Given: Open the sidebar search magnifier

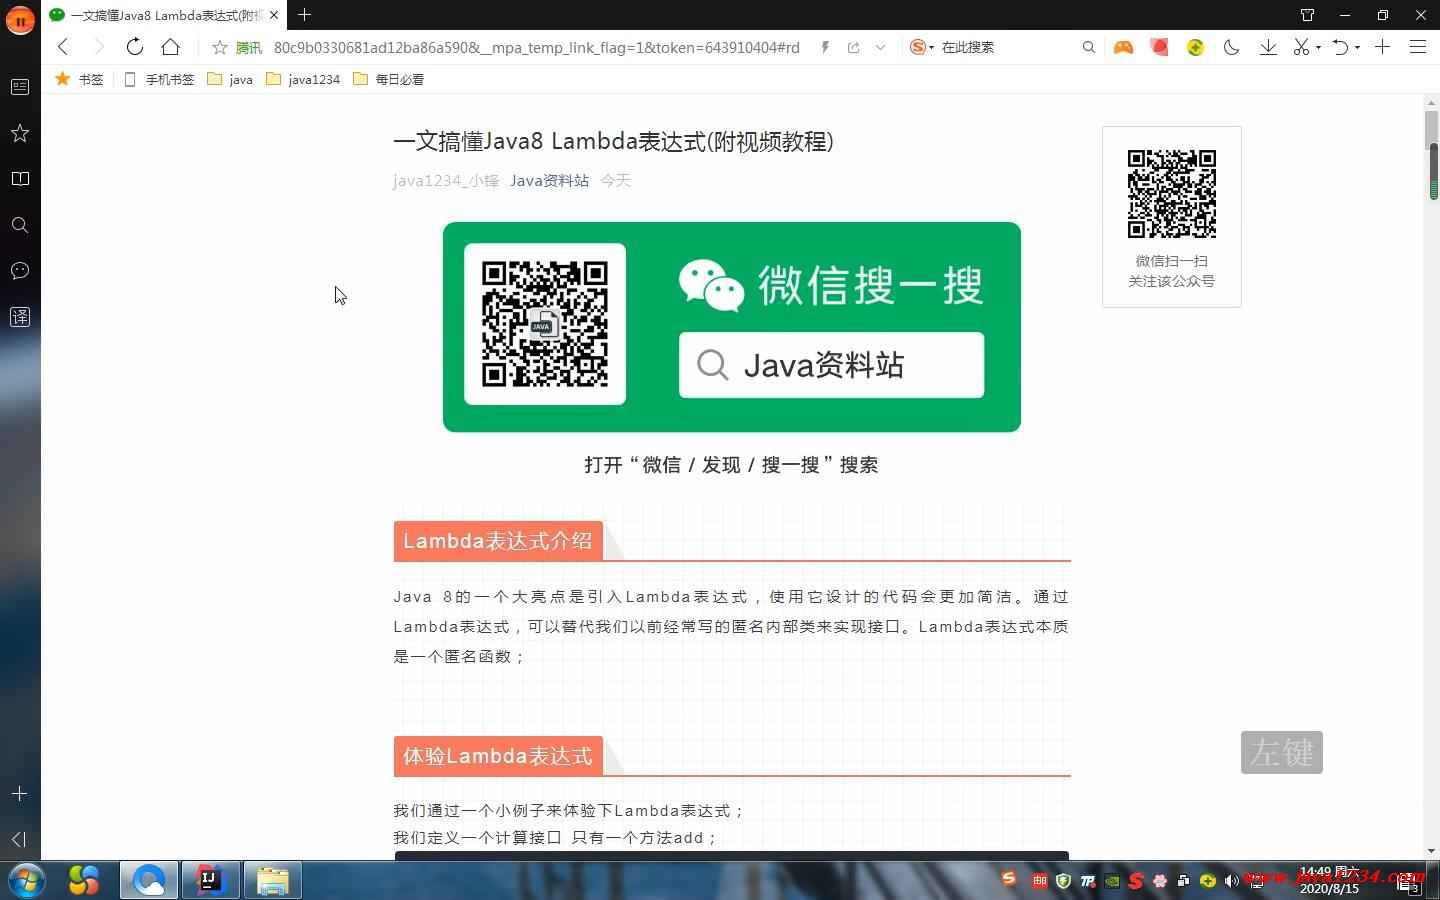Looking at the screenshot, I should (19, 225).
